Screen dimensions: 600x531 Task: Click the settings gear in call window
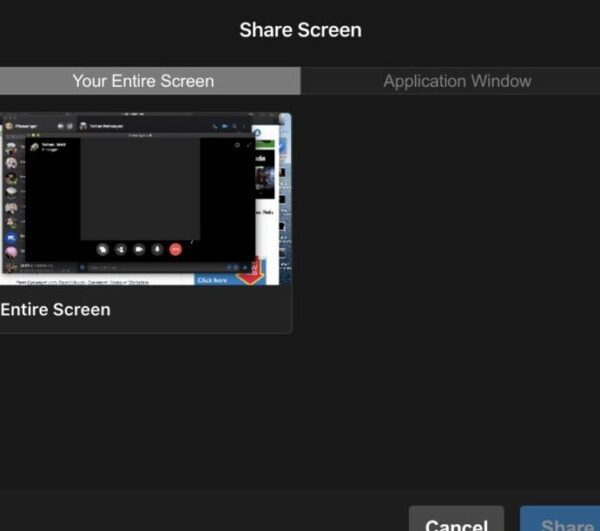click(x=236, y=145)
